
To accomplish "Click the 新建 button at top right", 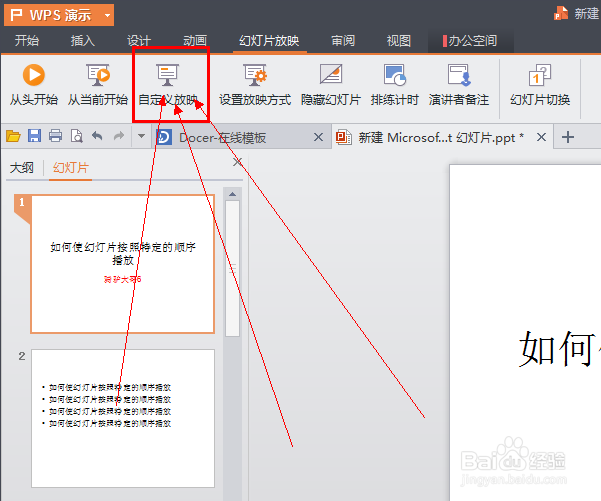I will click(x=576, y=14).
